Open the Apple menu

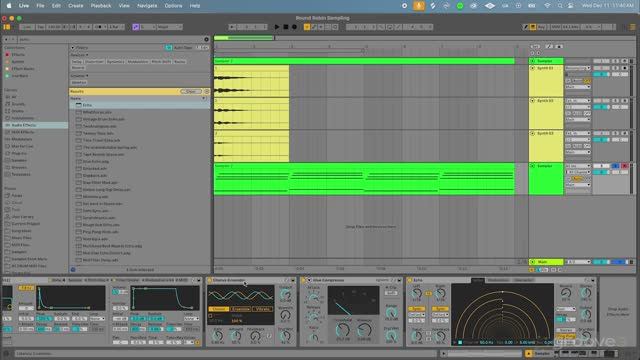pyautogui.click(x=9, y=6)
